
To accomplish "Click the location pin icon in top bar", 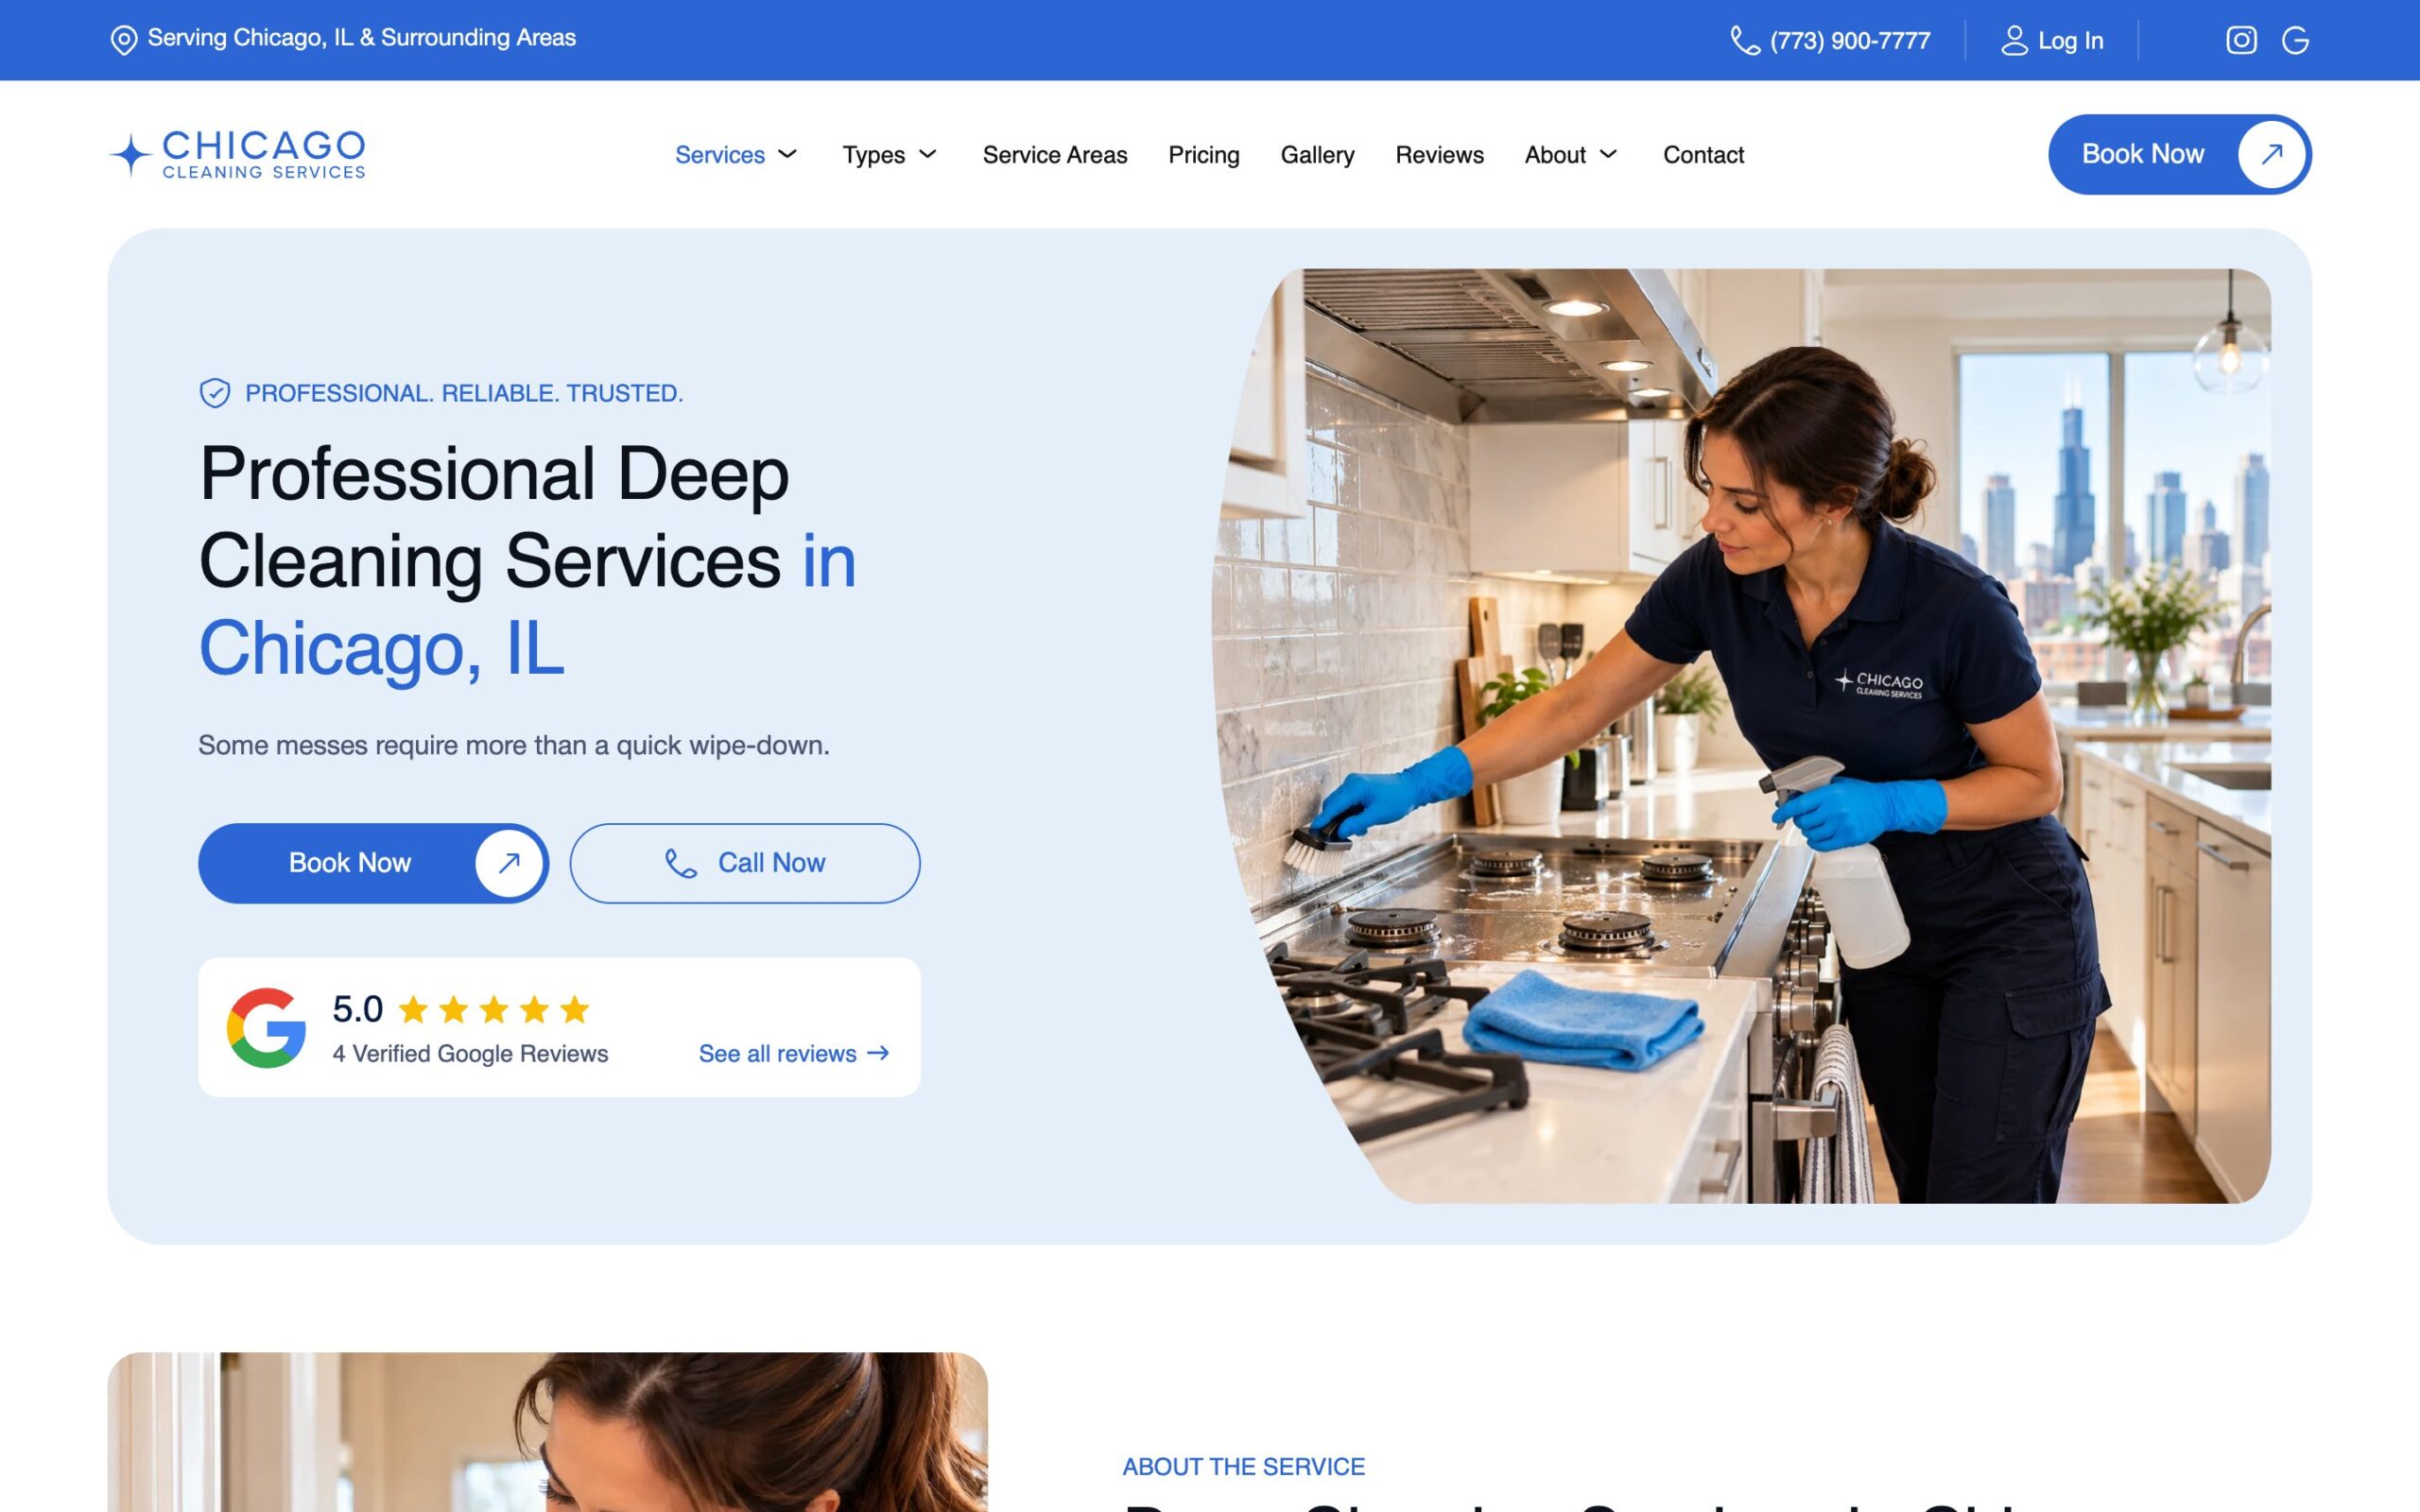I will coord(123,40).
